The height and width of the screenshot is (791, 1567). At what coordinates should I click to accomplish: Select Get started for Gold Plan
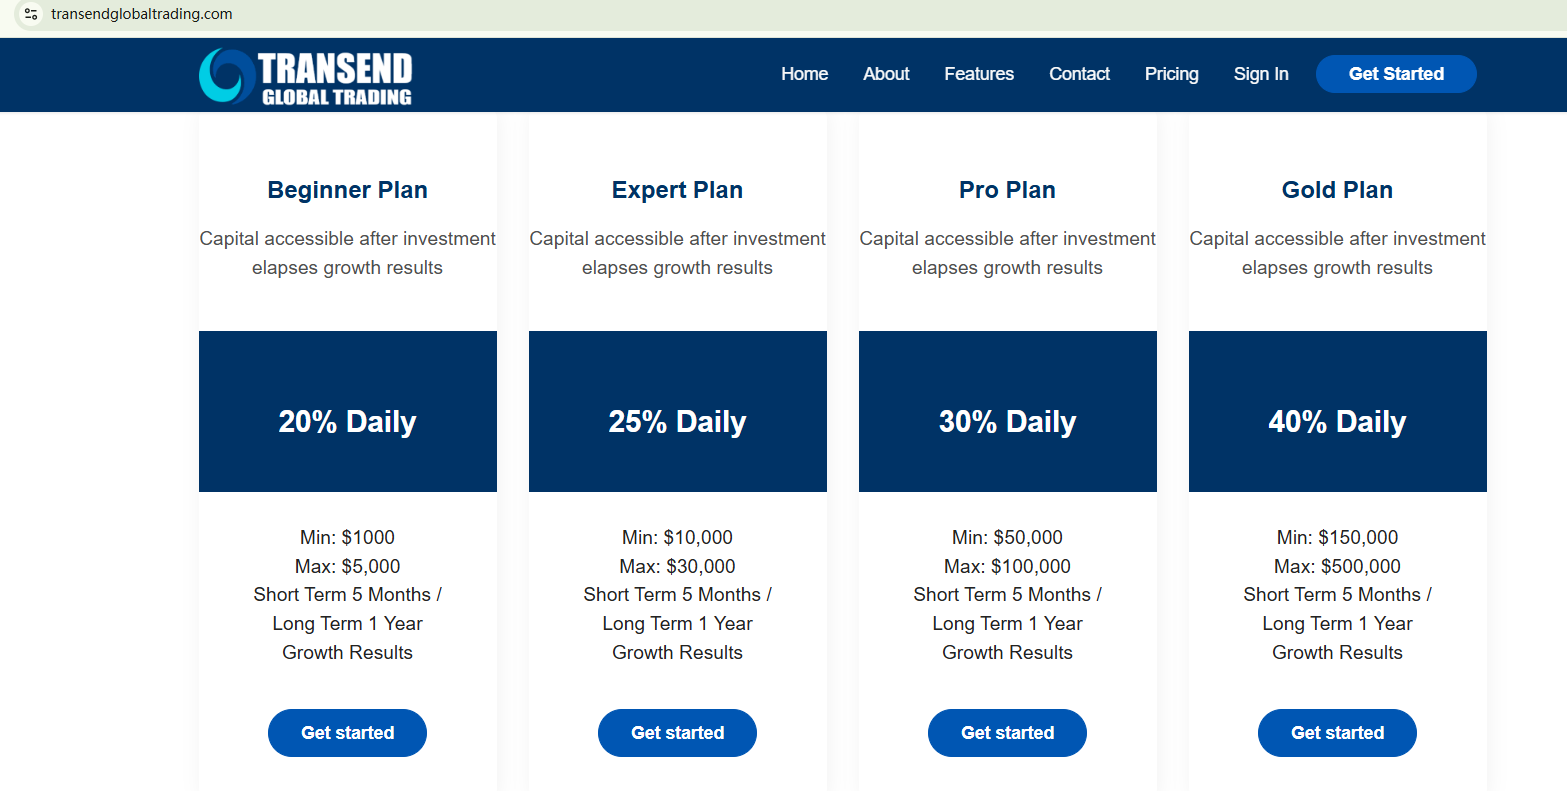[1337, 733]
